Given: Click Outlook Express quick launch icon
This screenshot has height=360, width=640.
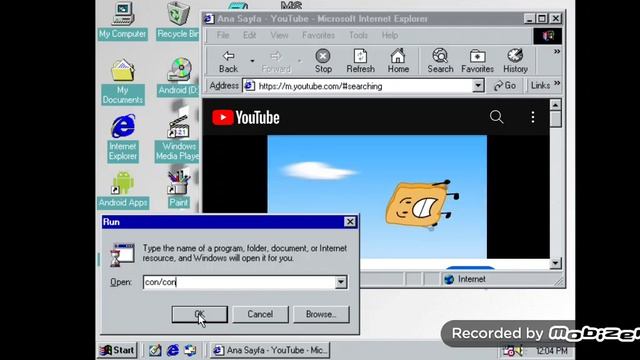Looking at the screenshot, I should [x=190, y=350].
